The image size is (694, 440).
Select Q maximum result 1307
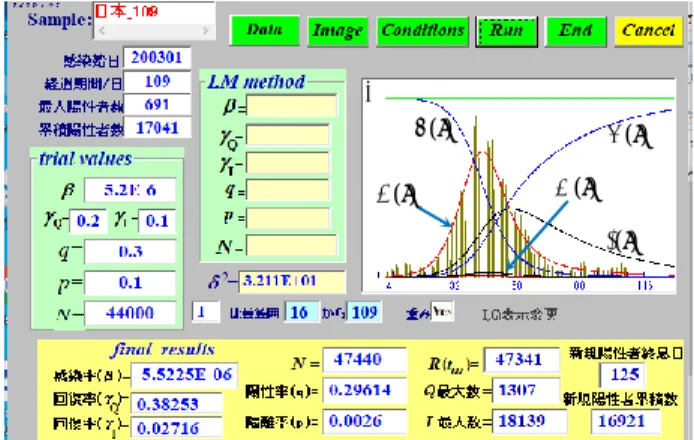[525, 390]
